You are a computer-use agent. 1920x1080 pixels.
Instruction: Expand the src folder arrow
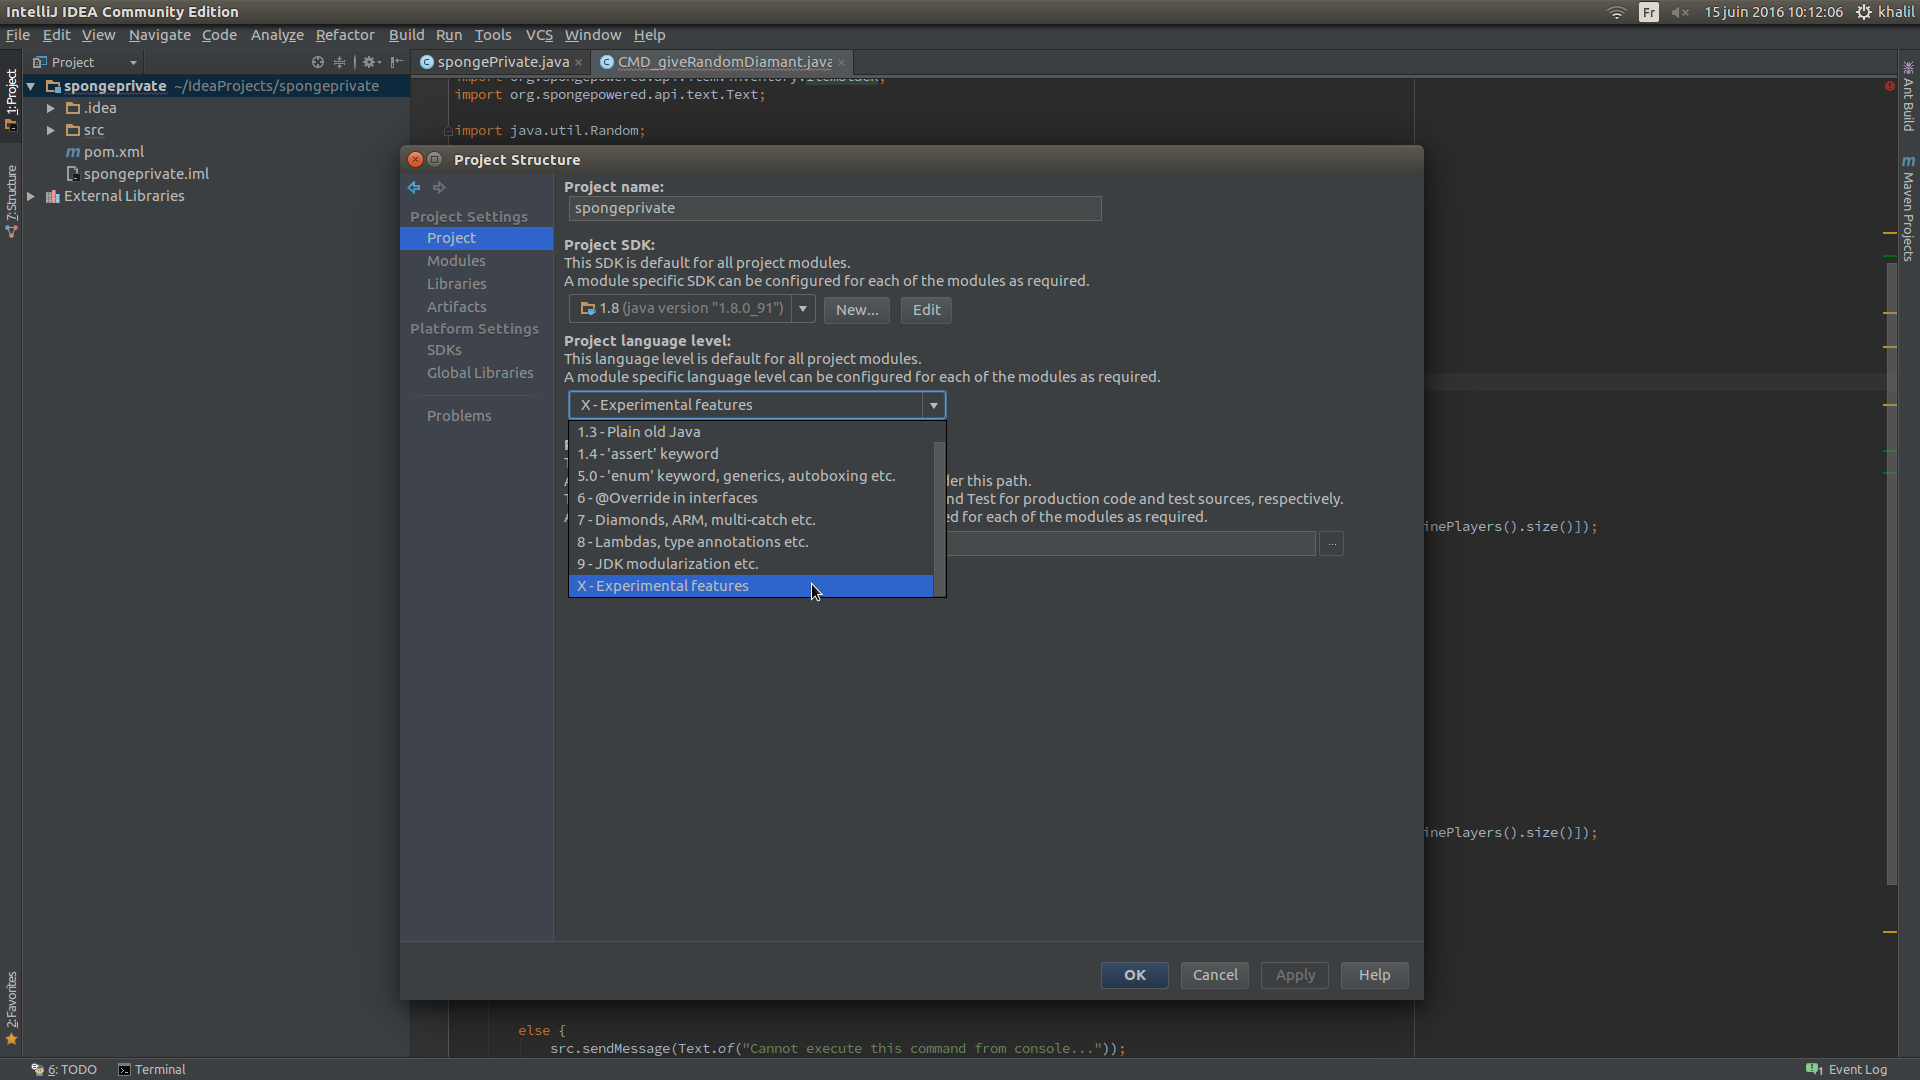coord(50,130)
